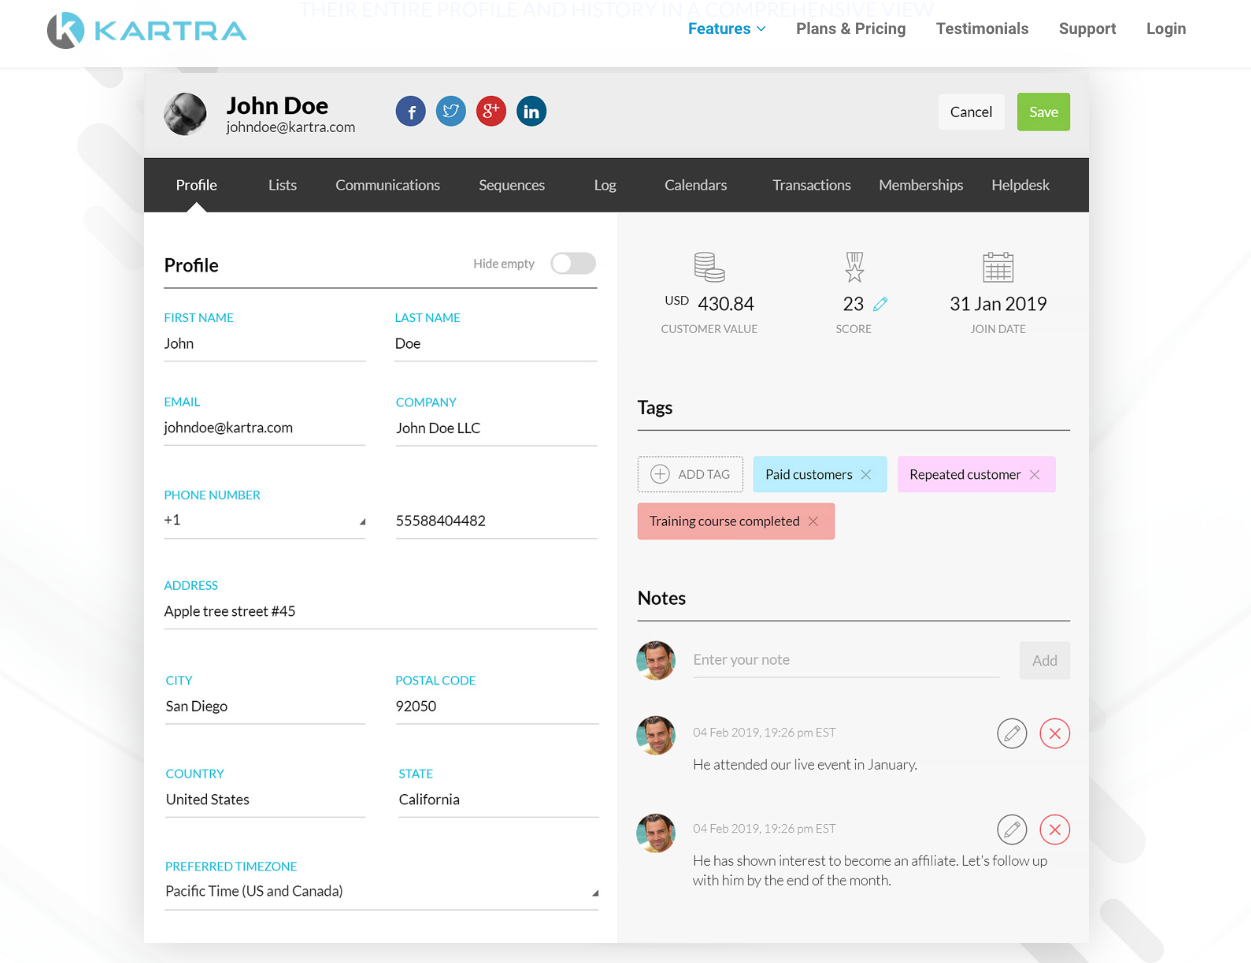Open Plans & Pricing page

tap(851, 29)
